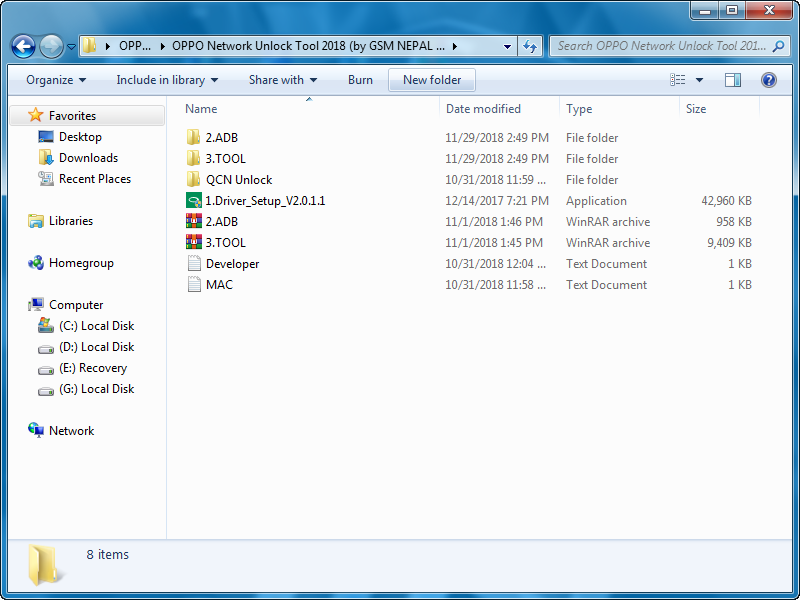The image size is (800, 600).
Task: Open the recent pages dropdown arrow
Action: tap(71, 47)
